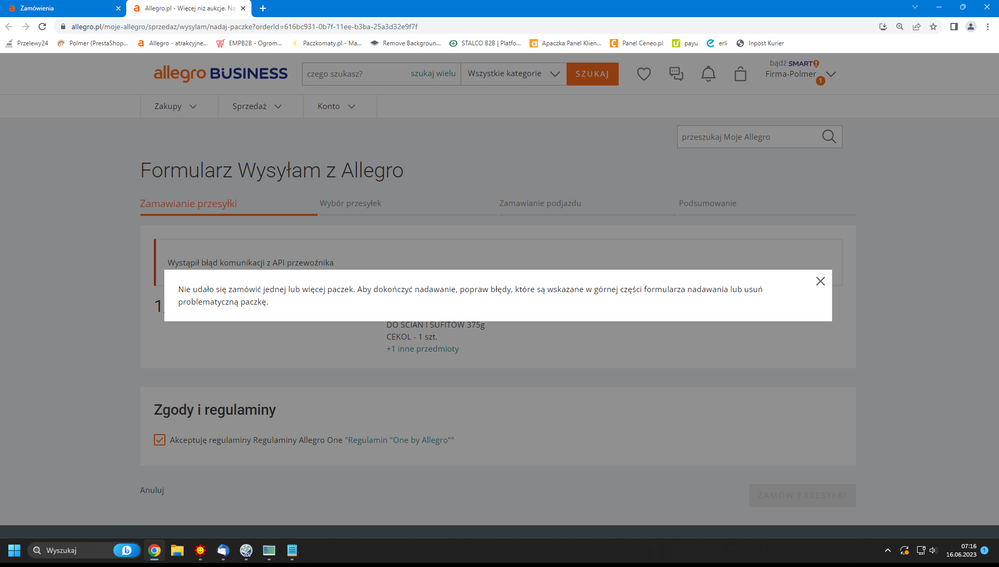Screen dimensions: 999x567
Task: Open Chrome tab search chevron
Action: [x=914, y=8]
